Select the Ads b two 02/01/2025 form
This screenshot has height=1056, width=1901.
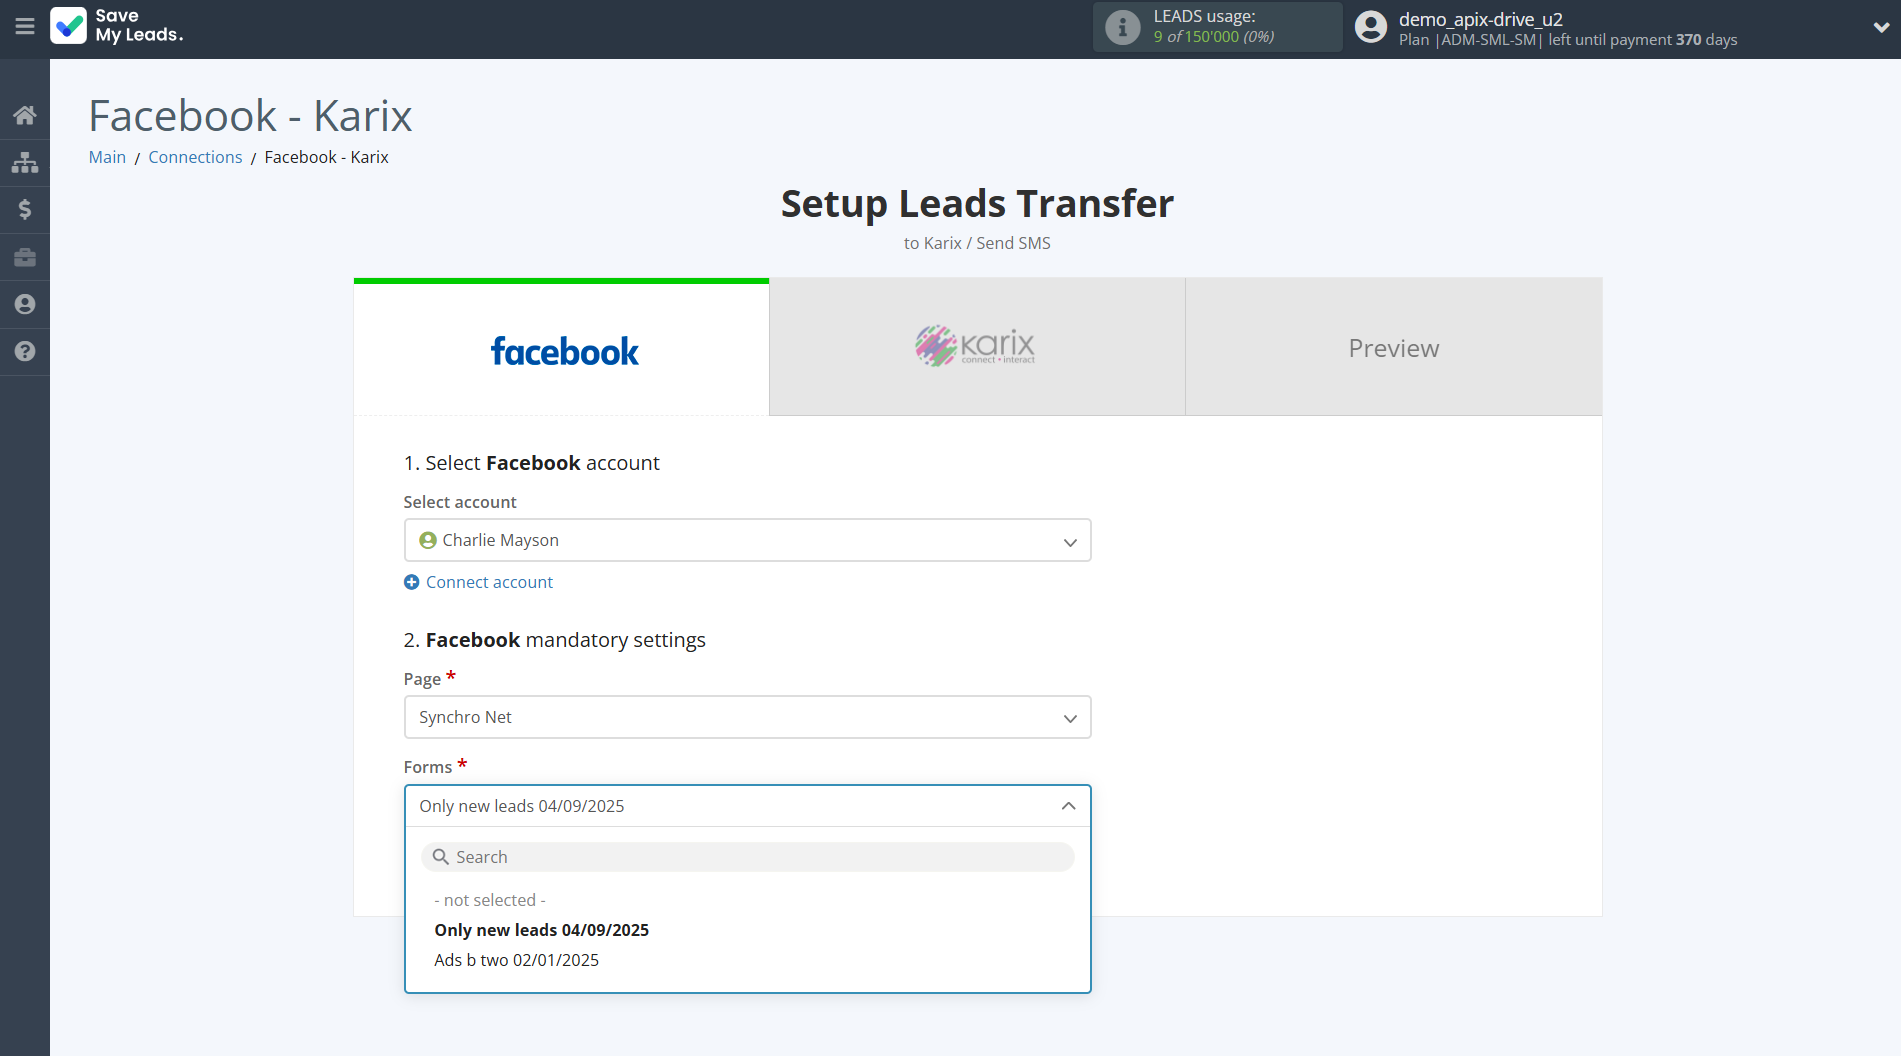tap(516, 960)
